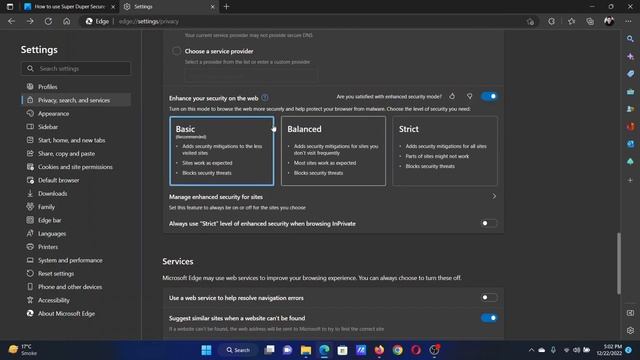Switch to How to use Super Duper Secure tab

click(69, 7)
